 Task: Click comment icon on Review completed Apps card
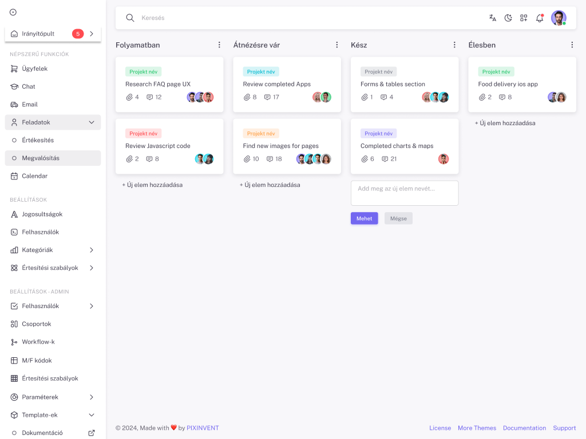pyautogui.click(x=267, y=97)
